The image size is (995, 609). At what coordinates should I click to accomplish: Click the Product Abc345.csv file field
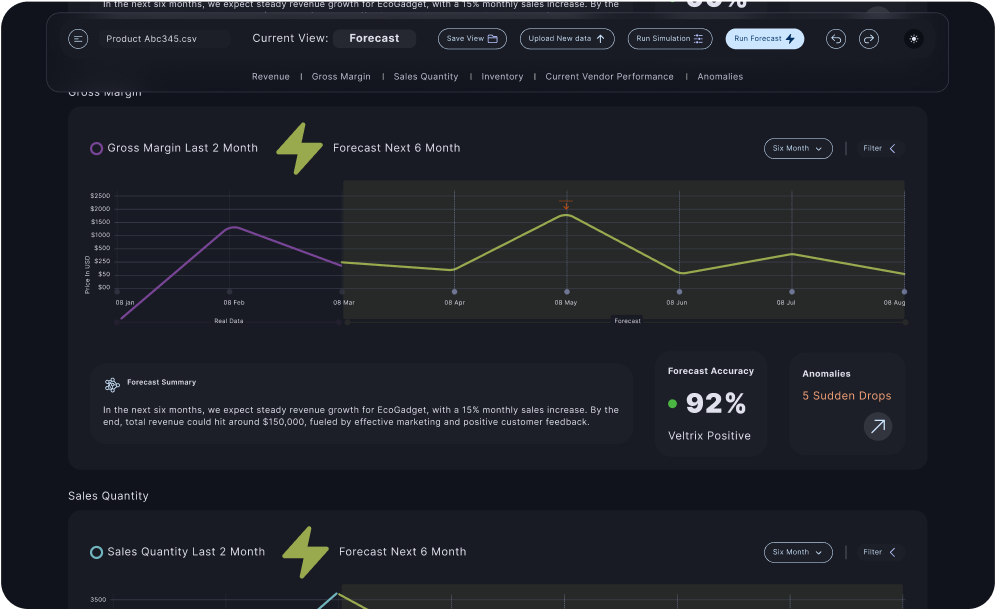pos(165,39)
